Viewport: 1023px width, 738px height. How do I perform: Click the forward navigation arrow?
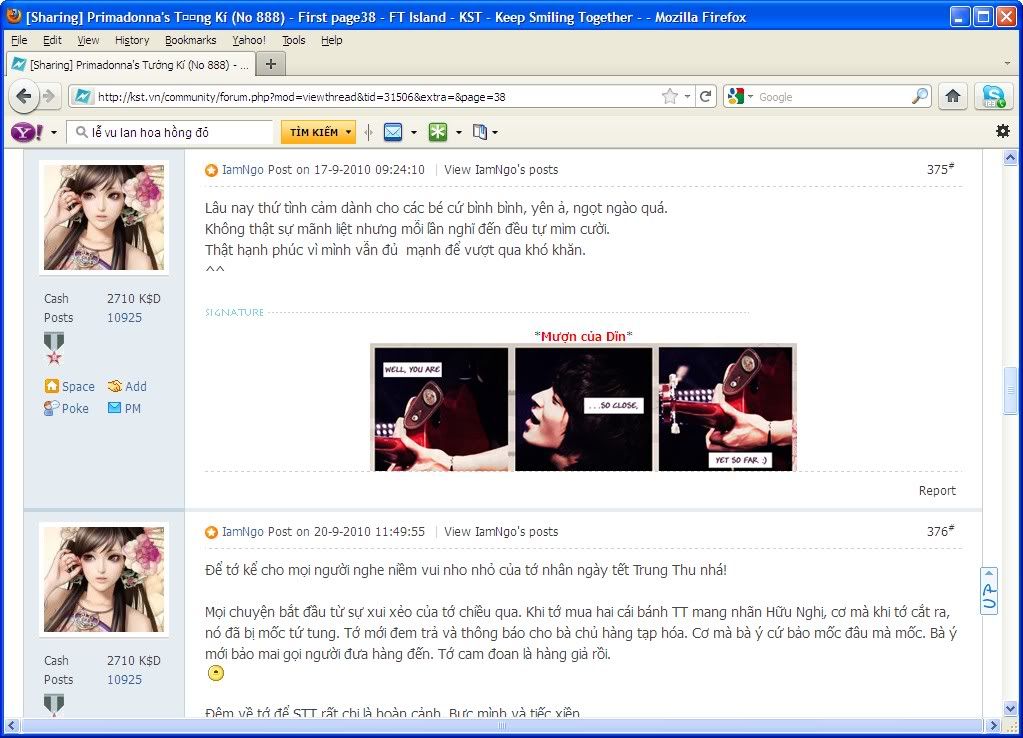pos(50,97)
